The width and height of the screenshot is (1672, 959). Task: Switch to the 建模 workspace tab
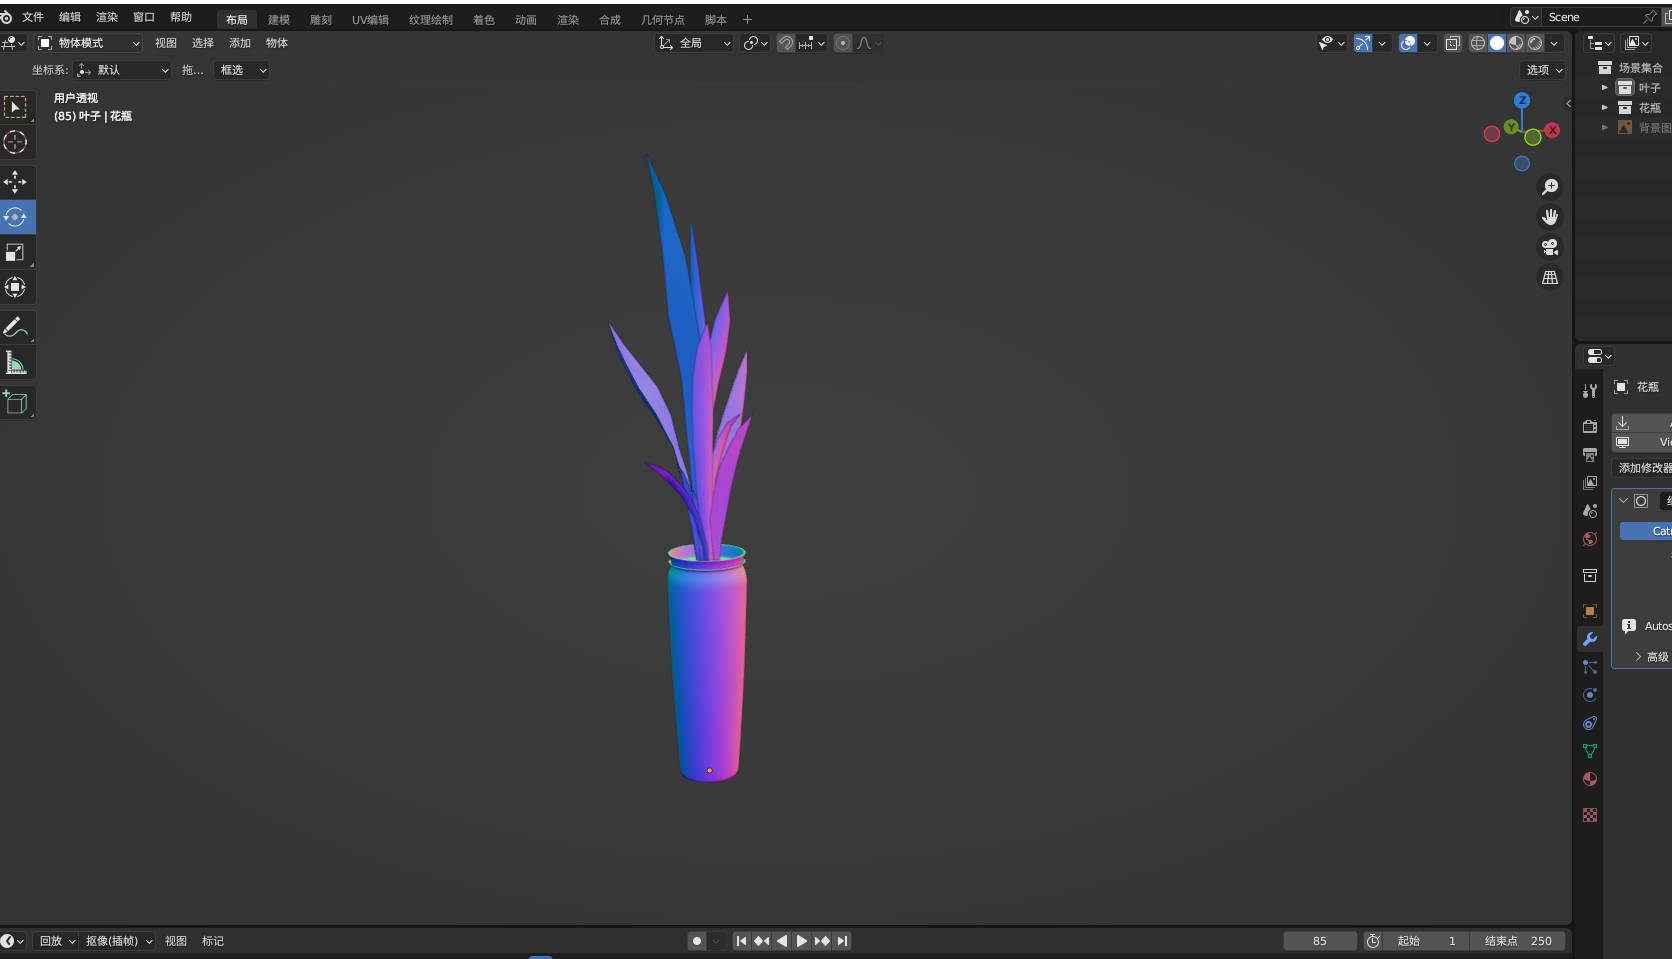[x=279, y=20]
